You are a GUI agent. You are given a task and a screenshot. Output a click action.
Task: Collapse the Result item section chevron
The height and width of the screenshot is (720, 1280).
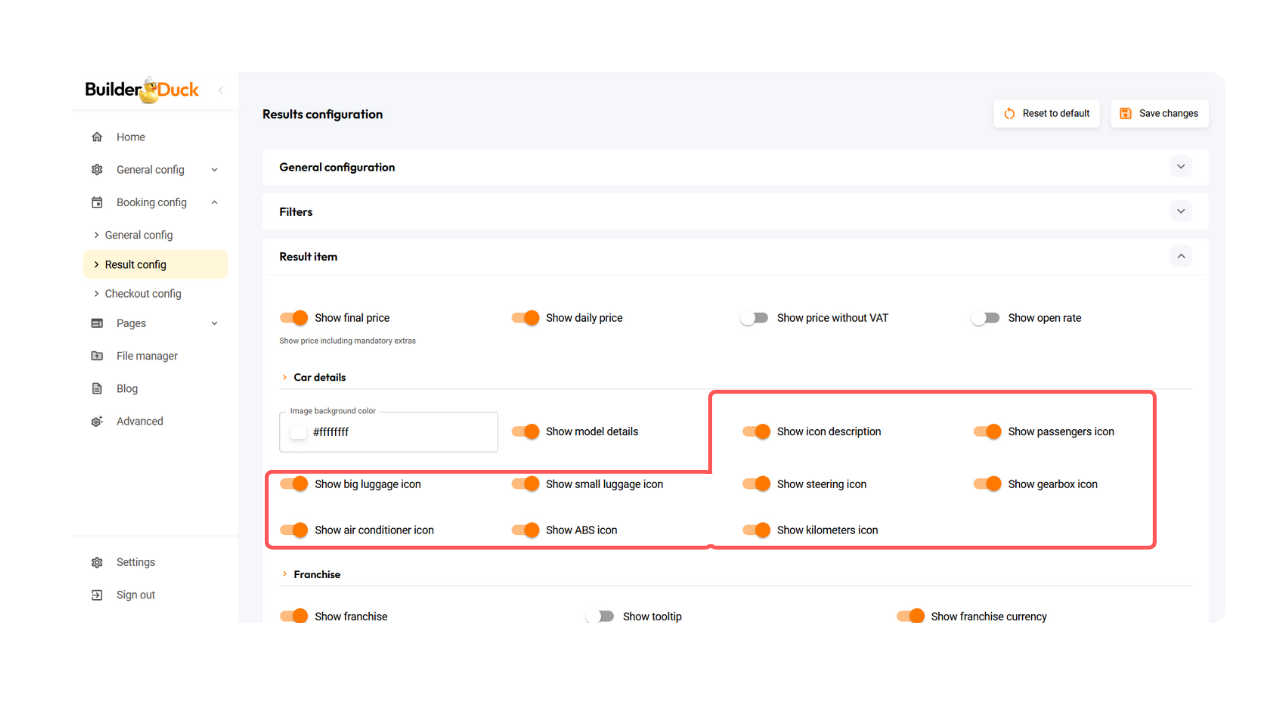click(1181, 256)
